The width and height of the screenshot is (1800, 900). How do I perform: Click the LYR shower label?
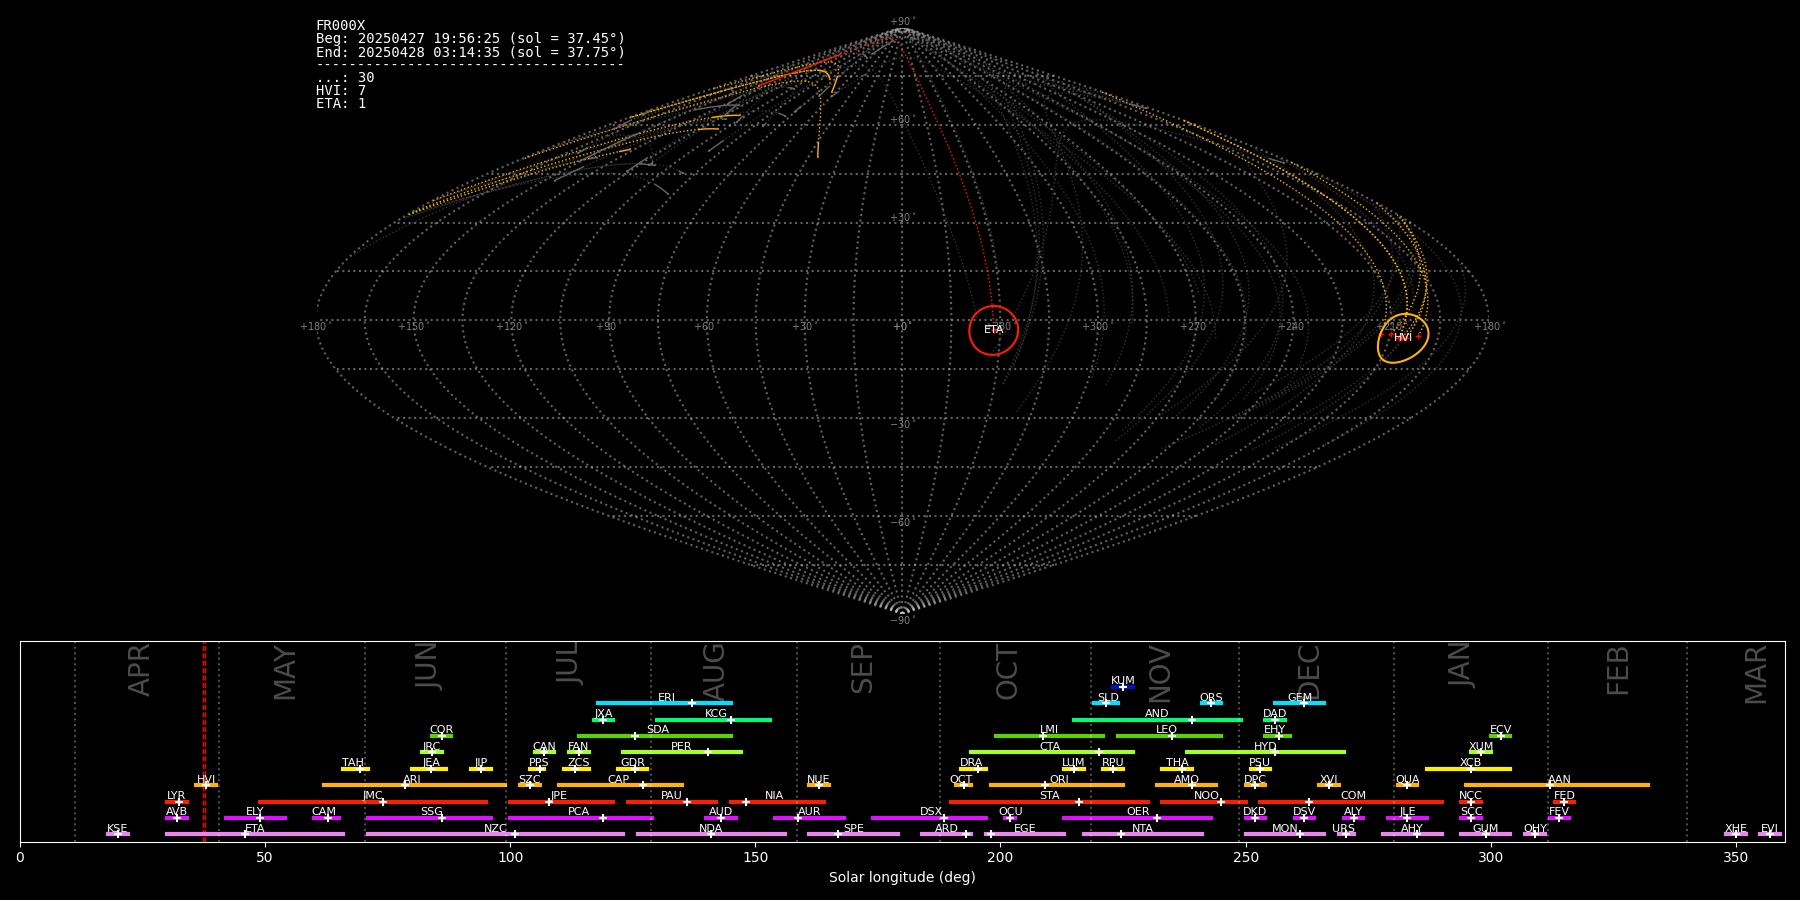pyautogui.click(x=176, y=796)
